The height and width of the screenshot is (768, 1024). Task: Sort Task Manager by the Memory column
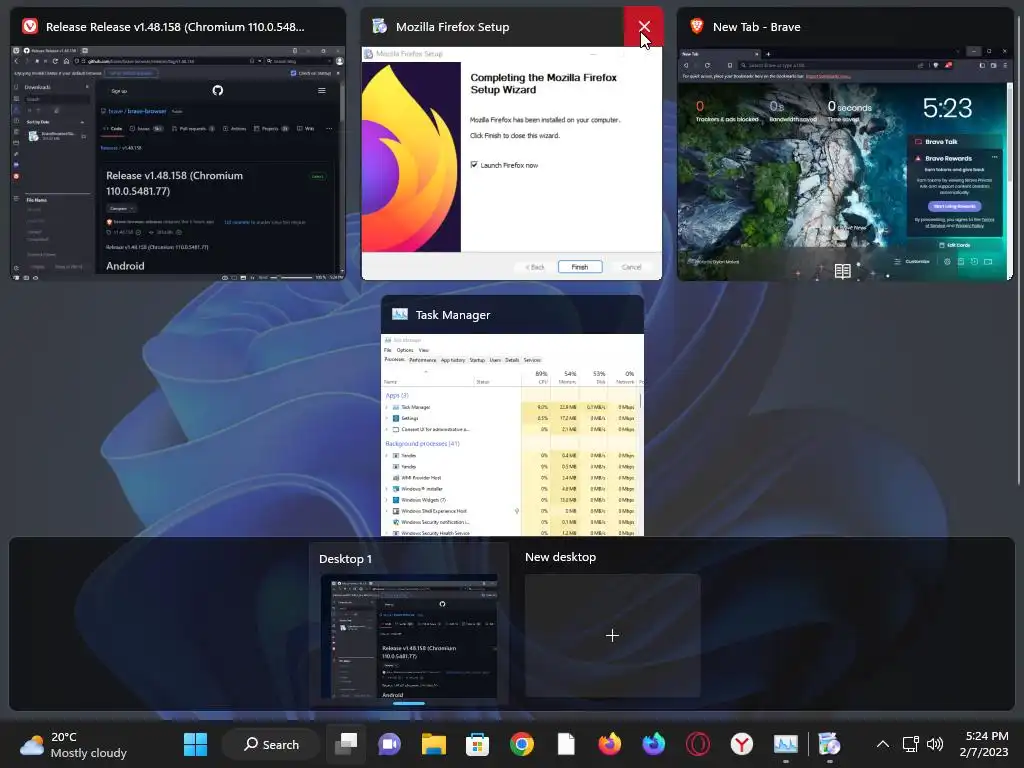565,377
